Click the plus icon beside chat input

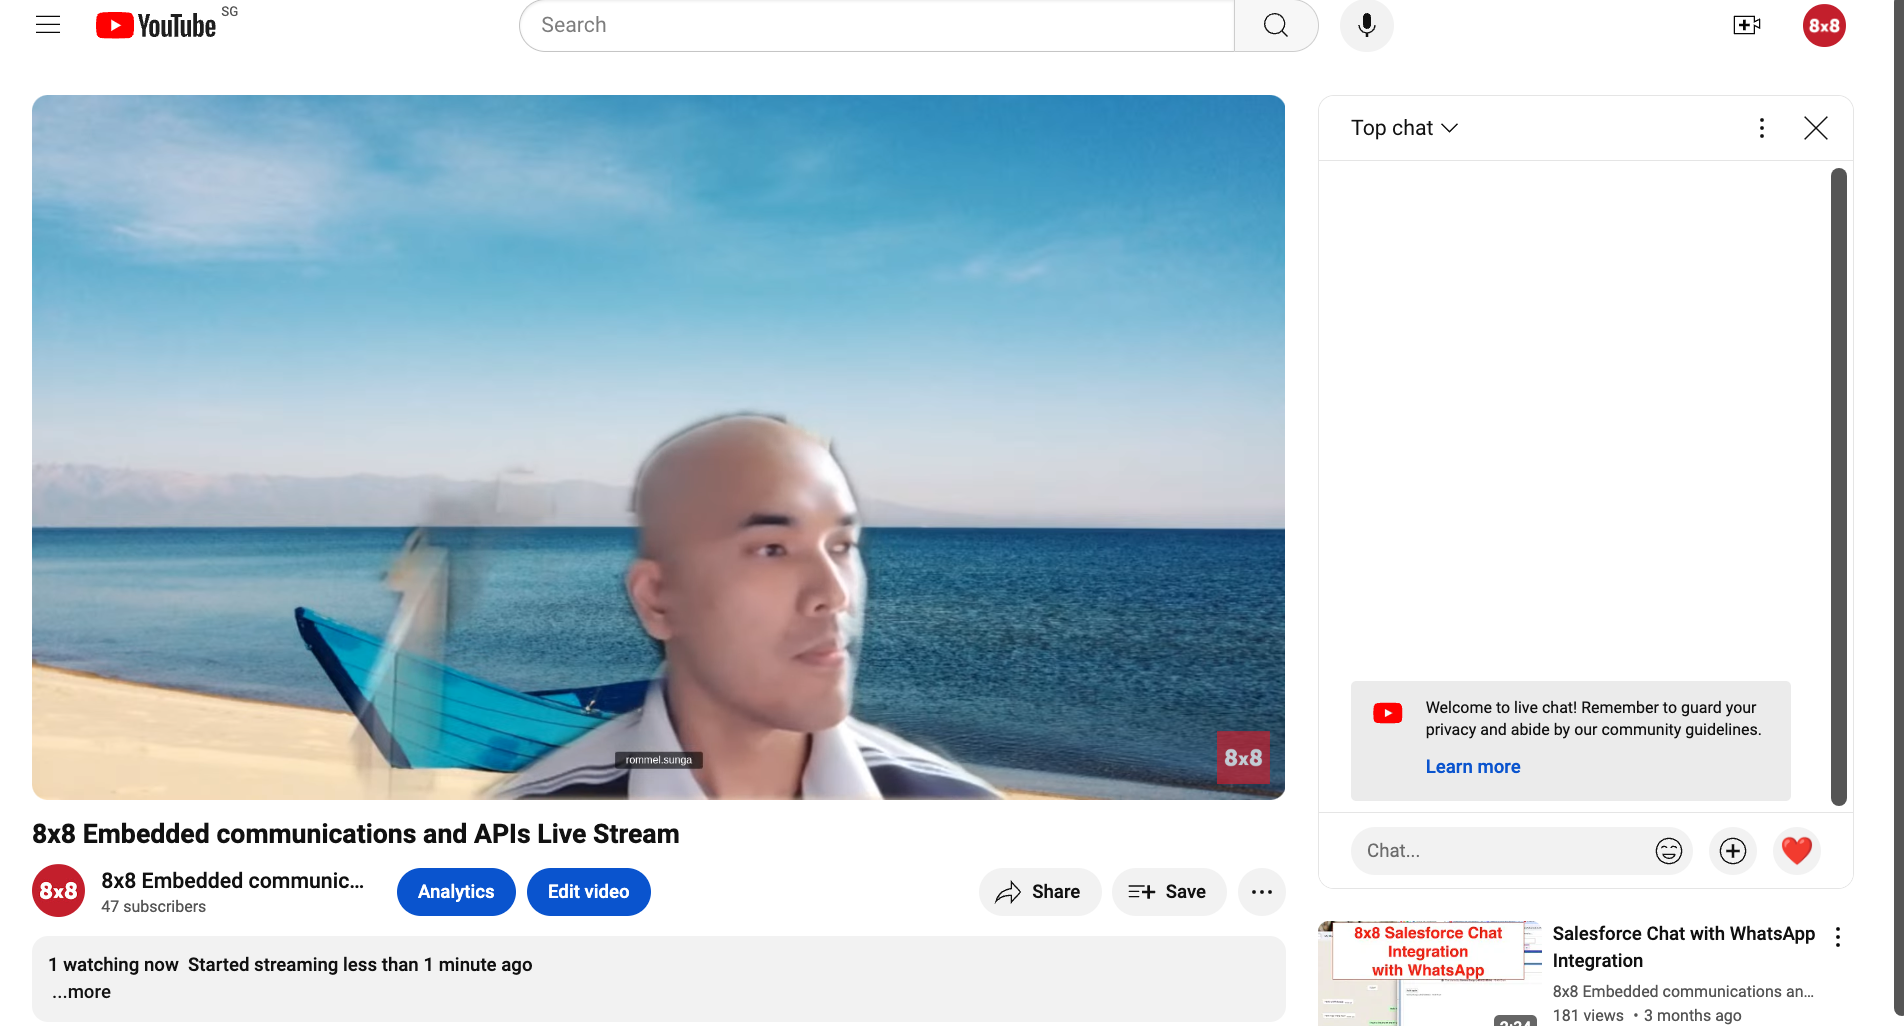point(1732,851)
